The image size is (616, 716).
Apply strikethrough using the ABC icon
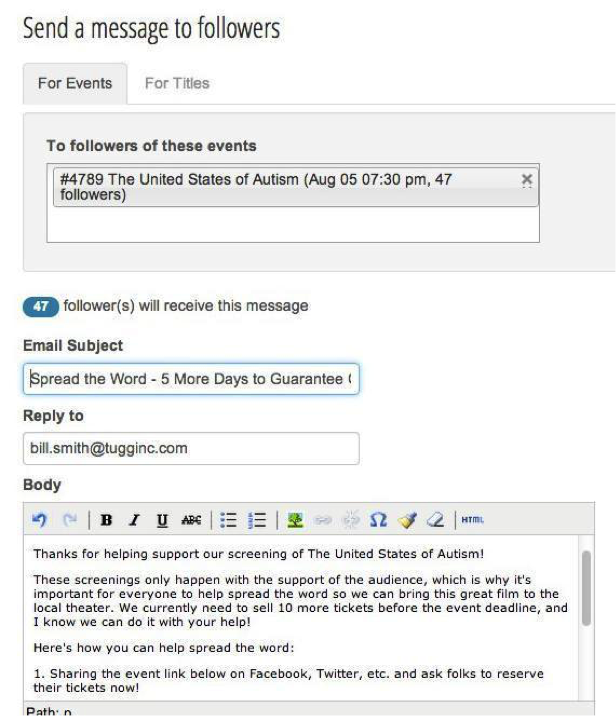tap(191, 520)
